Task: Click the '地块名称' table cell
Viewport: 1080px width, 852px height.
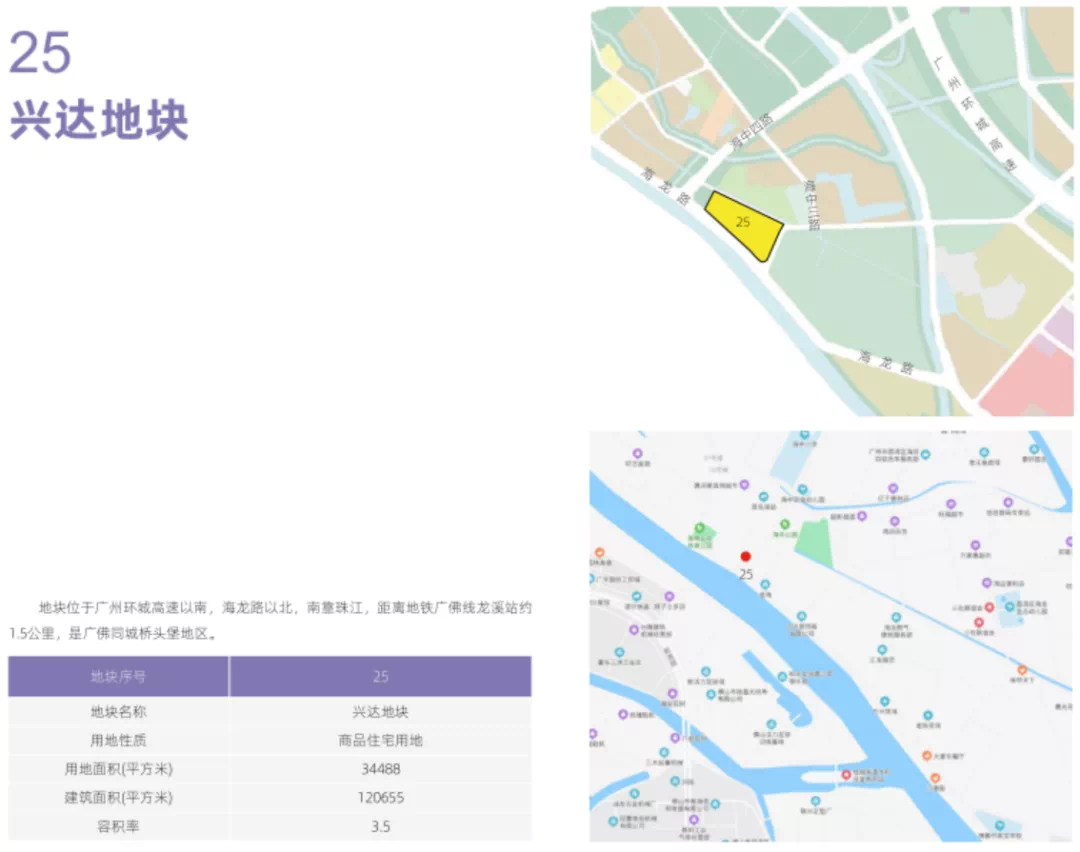Action: 118,711
